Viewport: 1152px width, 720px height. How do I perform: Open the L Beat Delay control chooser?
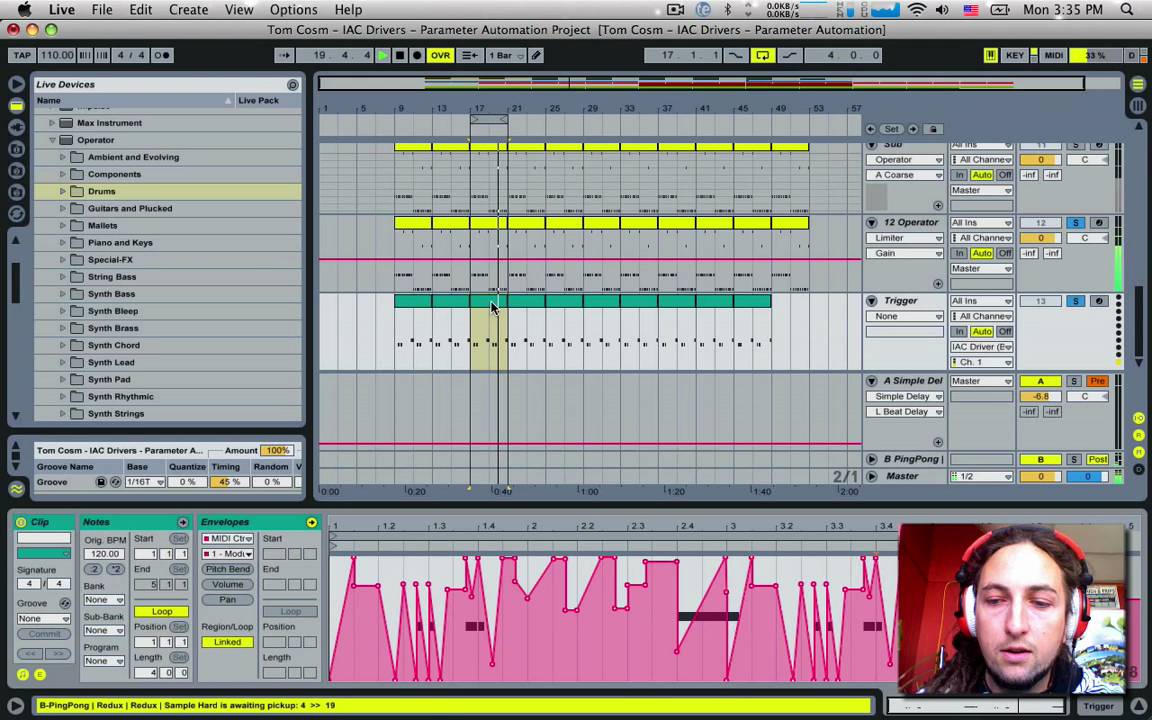coord(904,411)
